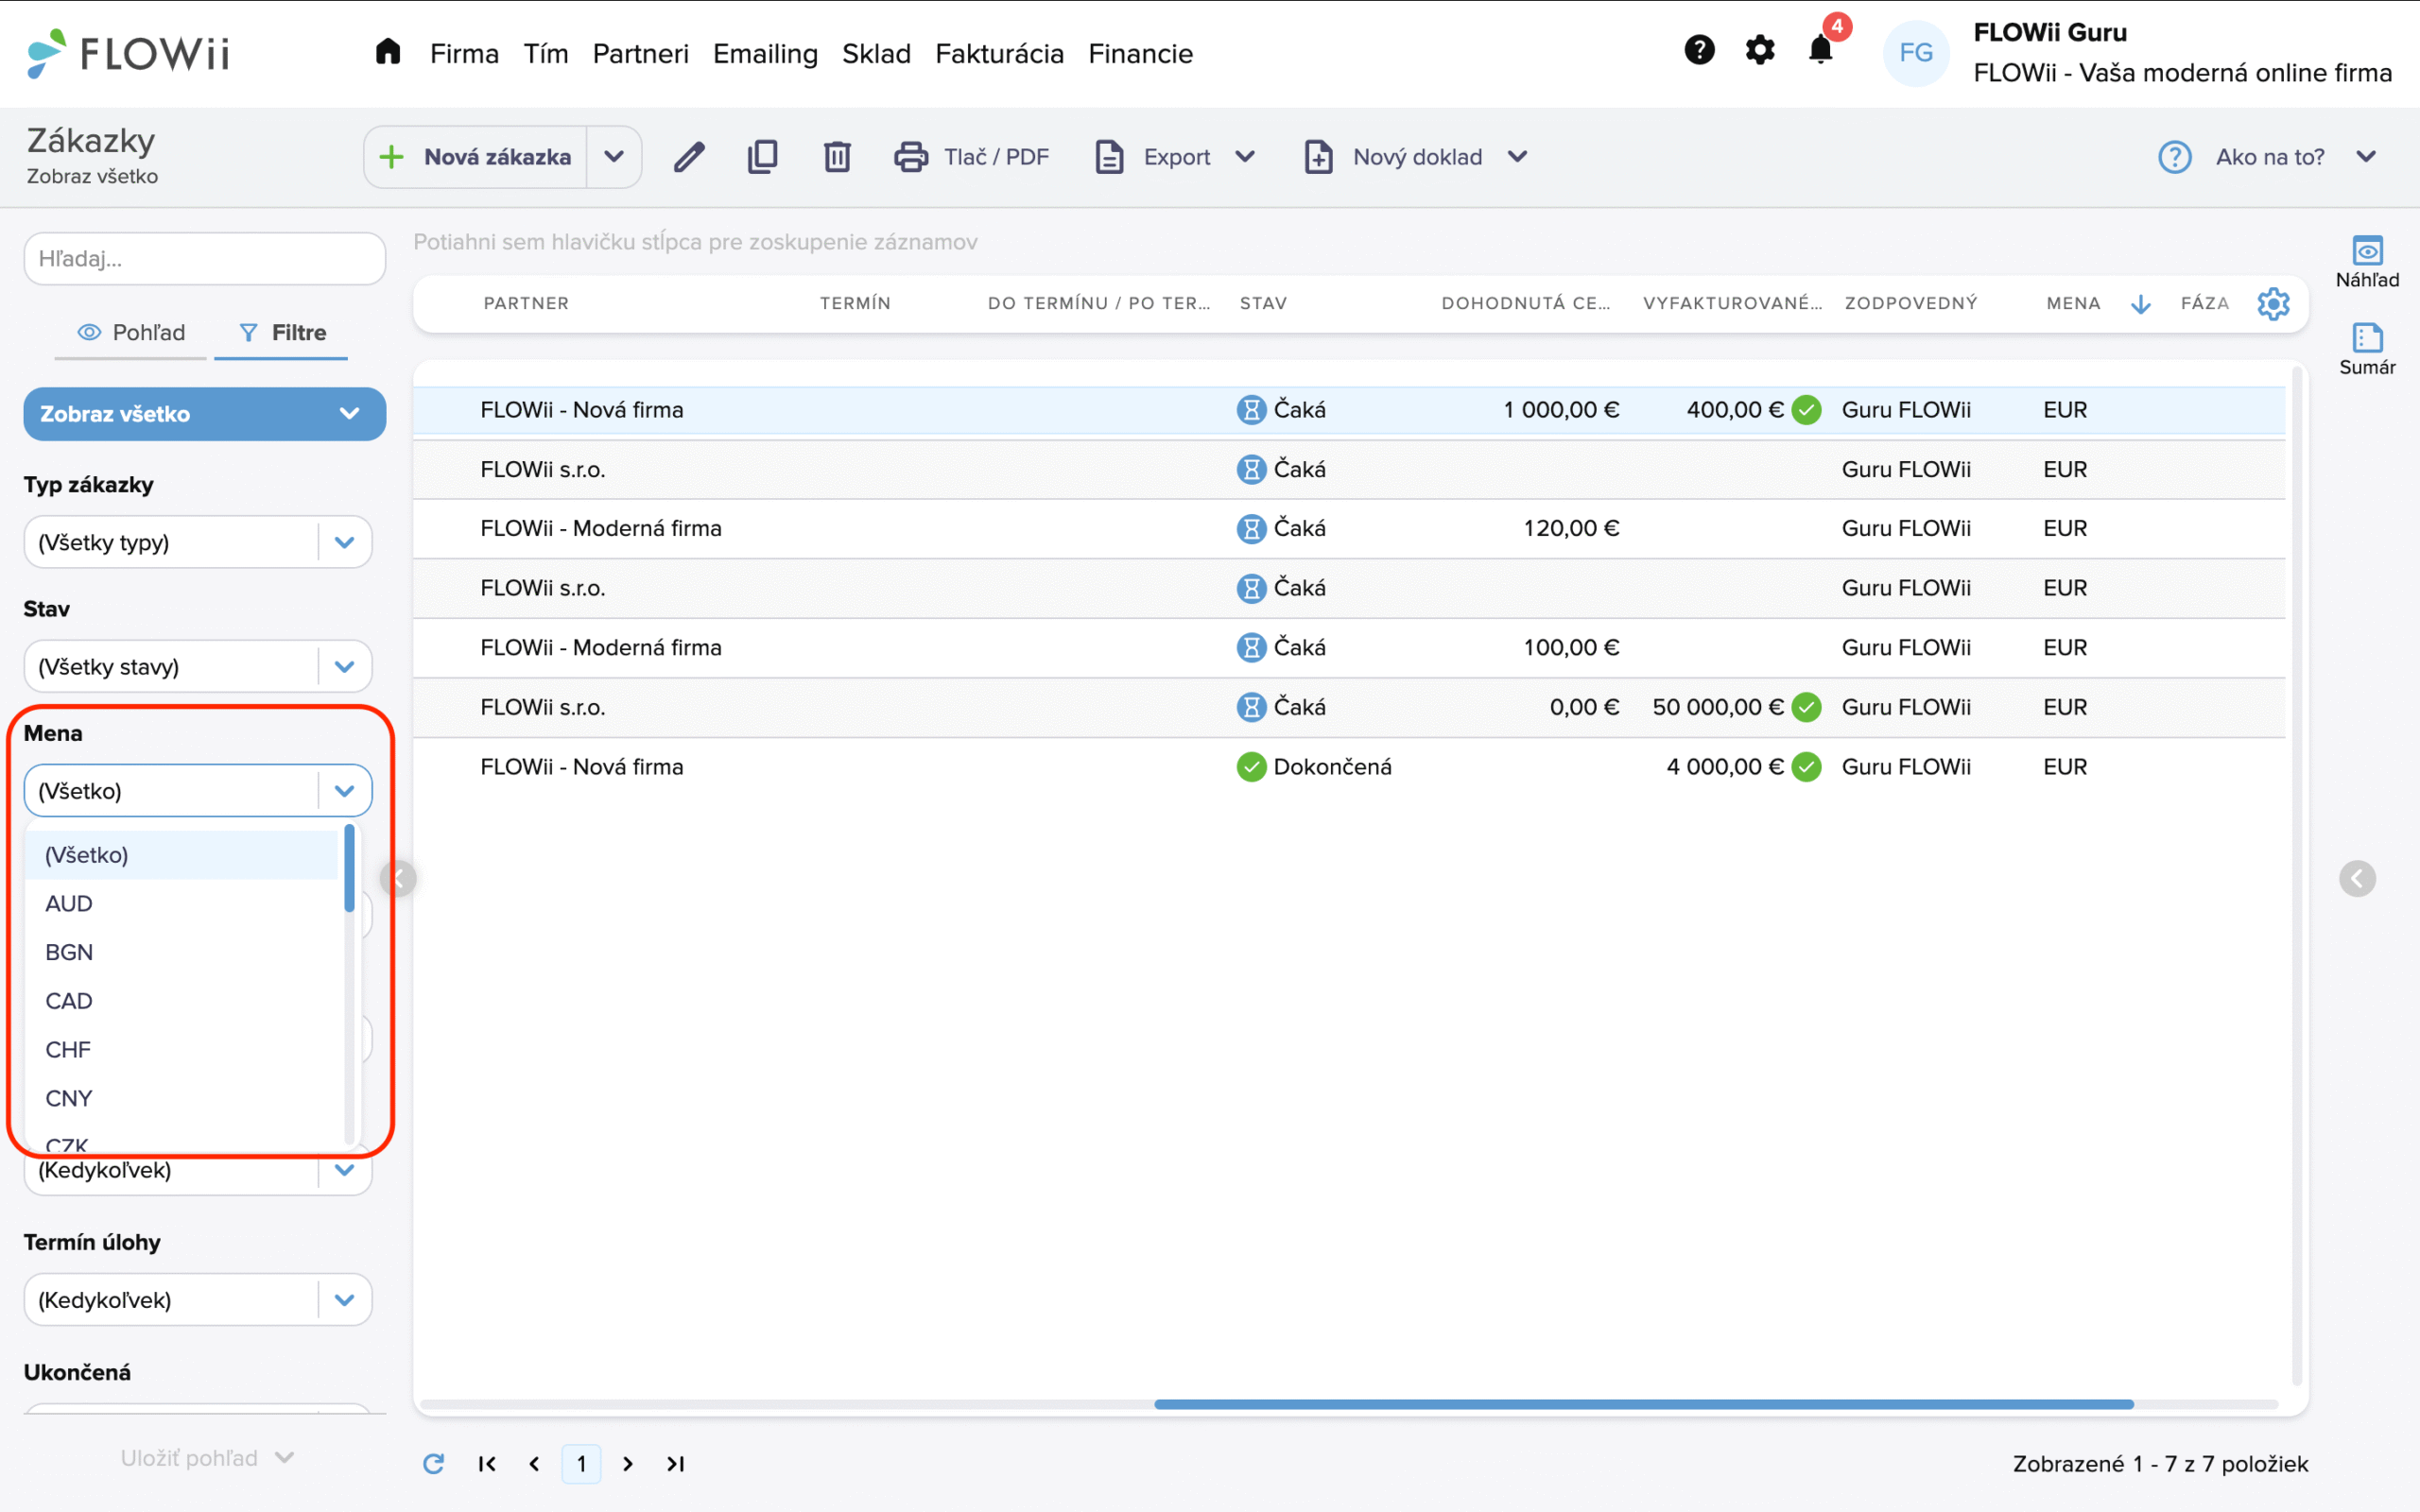Choose CHF in the currency list

182,1050
